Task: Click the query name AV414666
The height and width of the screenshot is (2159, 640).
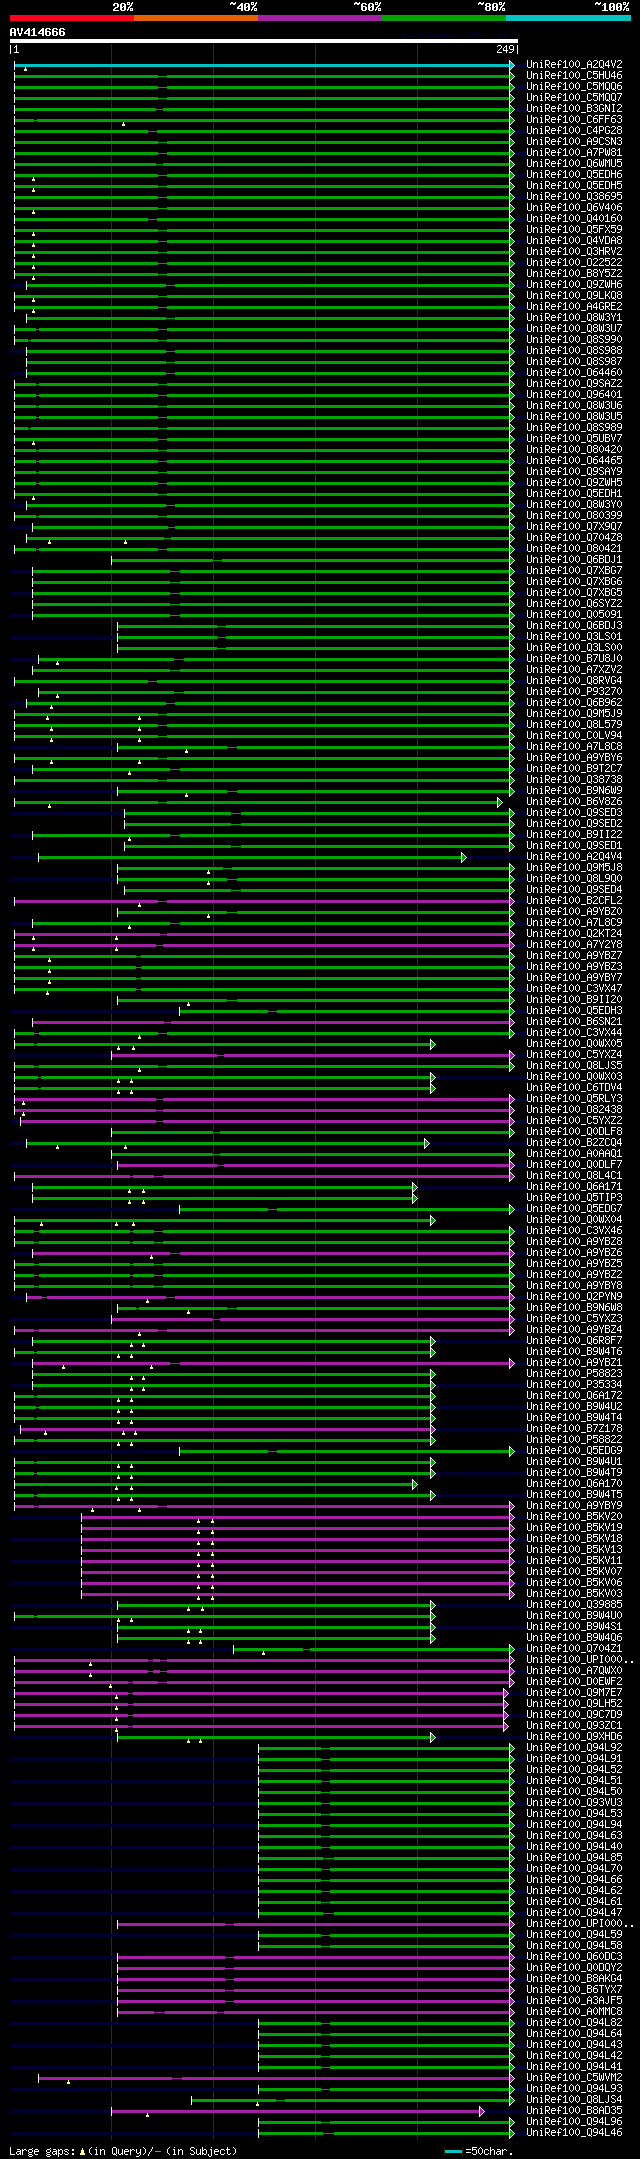Action: (38, 32)
